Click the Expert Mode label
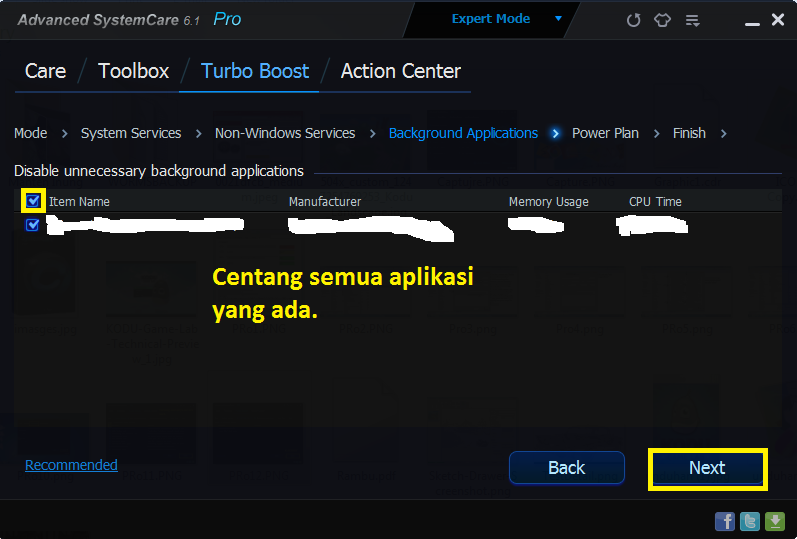This screenshot has height=539, width=797. click(491, 19)
